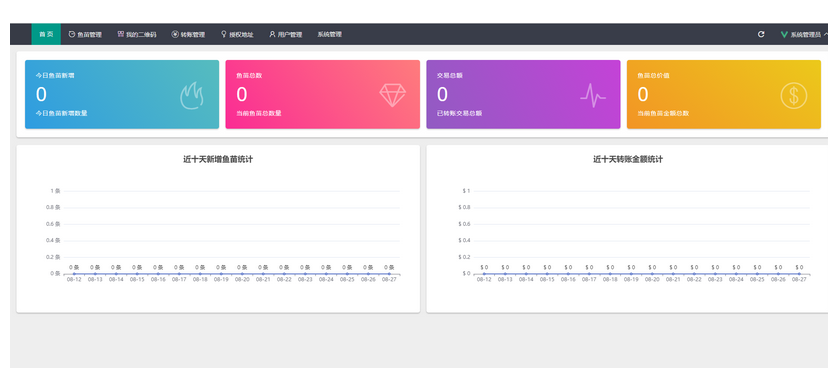Click the 今日鱼苗新增 card title
Viewport: 828px width, 368px height.
[x=55, y=76]
